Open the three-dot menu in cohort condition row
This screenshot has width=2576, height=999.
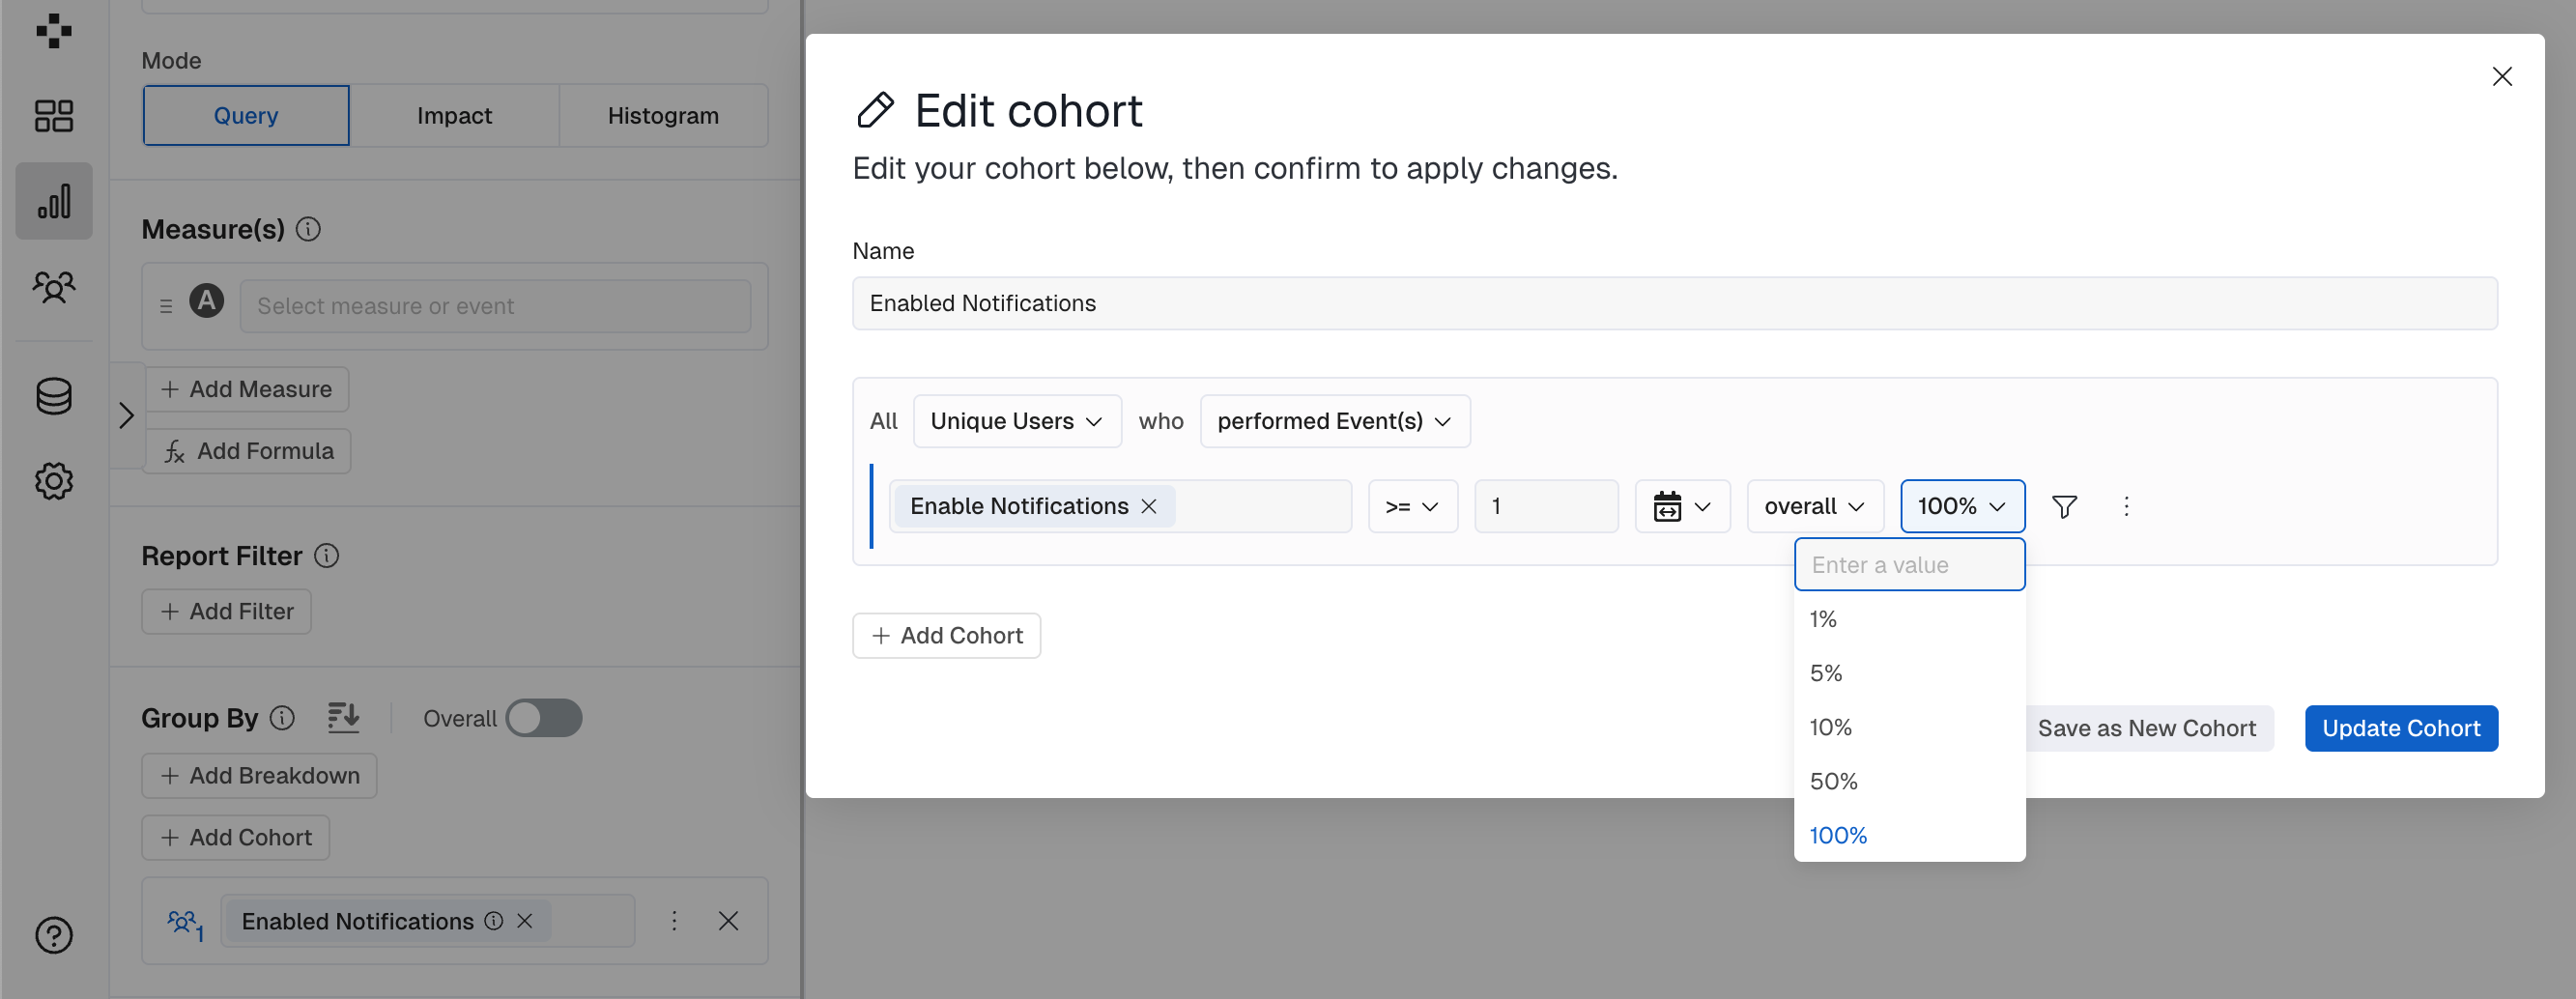pos(2126,507)
